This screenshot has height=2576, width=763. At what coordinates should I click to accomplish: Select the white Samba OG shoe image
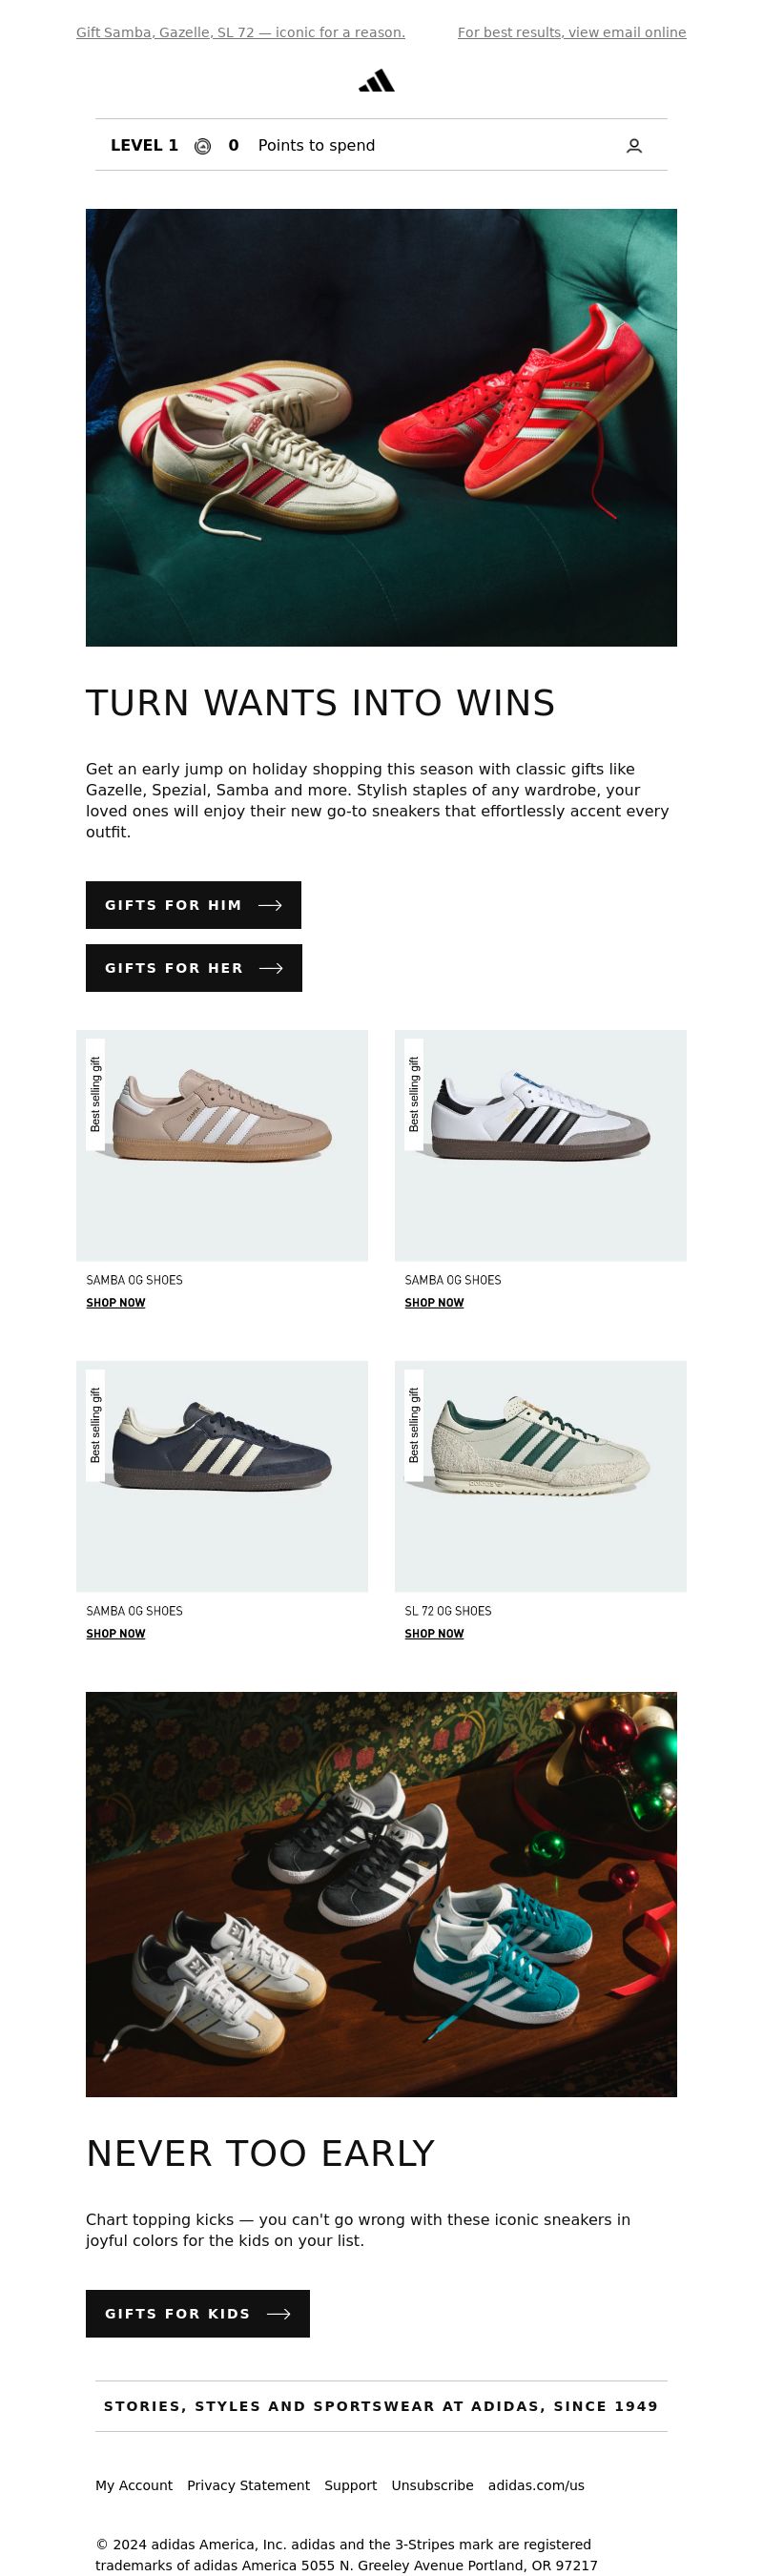(x=540, y=1145)
